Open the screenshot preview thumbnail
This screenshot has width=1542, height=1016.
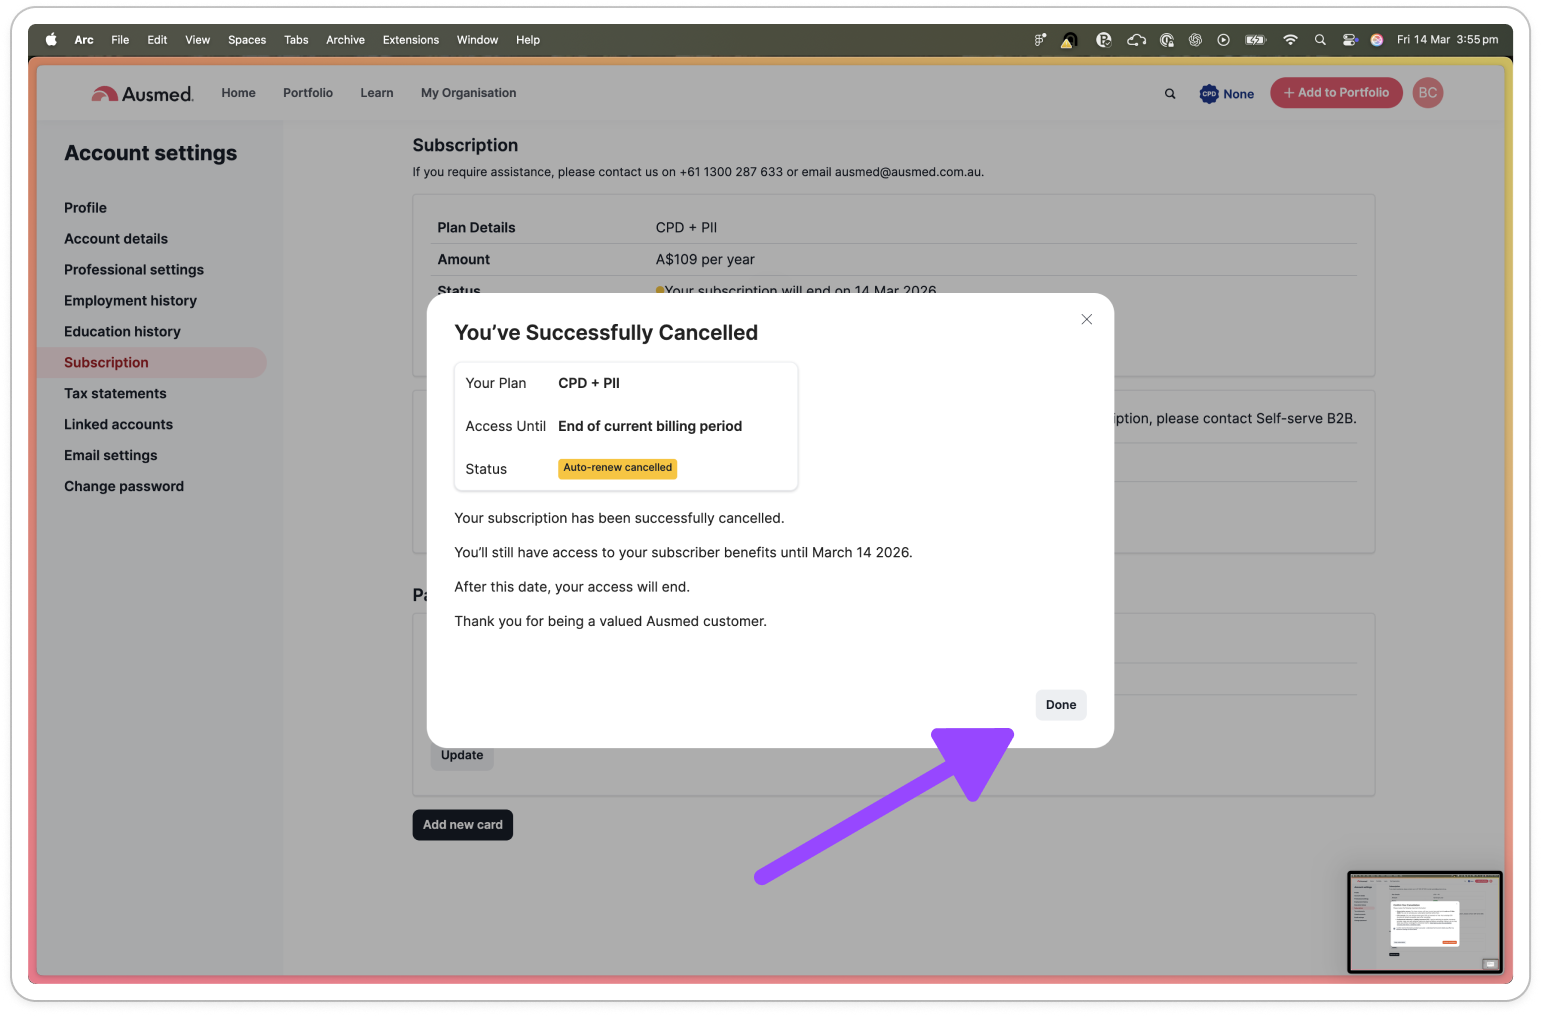pos(1424,922)
